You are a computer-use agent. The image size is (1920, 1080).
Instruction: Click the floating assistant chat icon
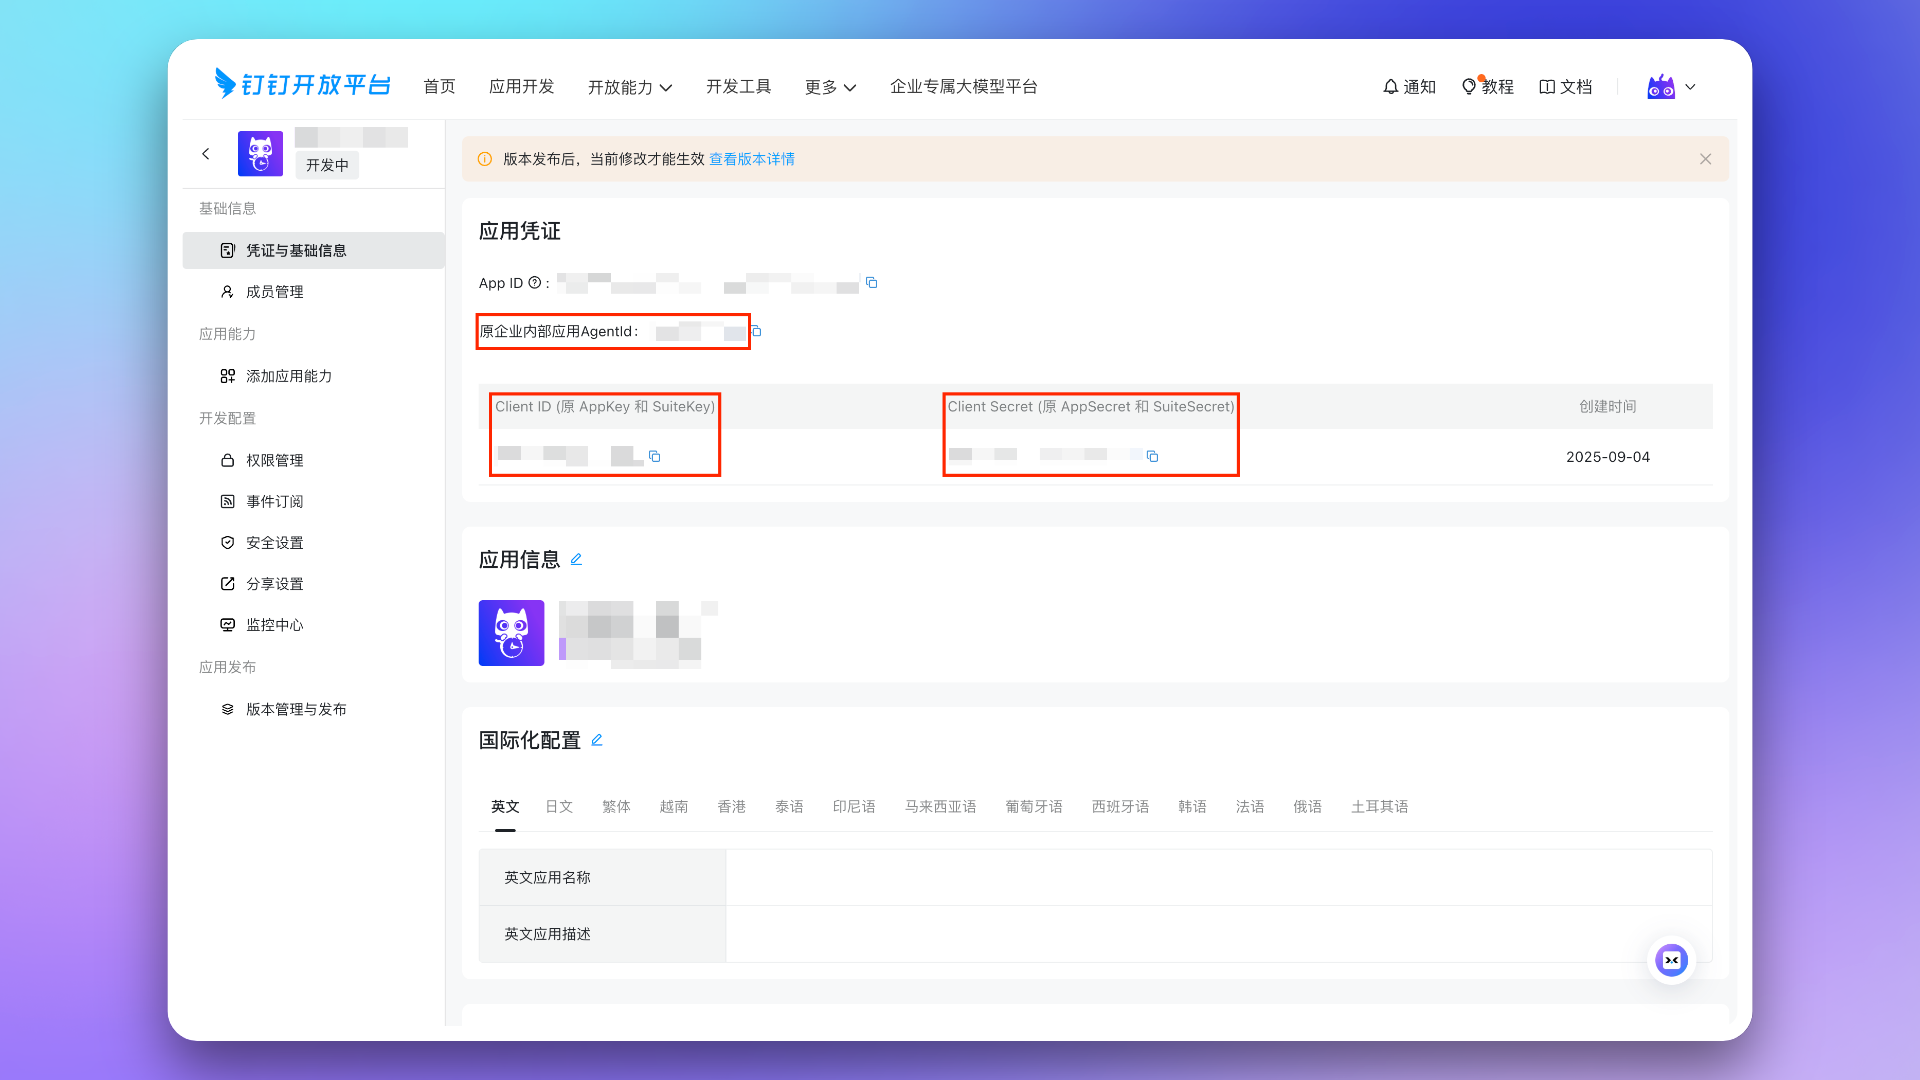coord(1671,960)
